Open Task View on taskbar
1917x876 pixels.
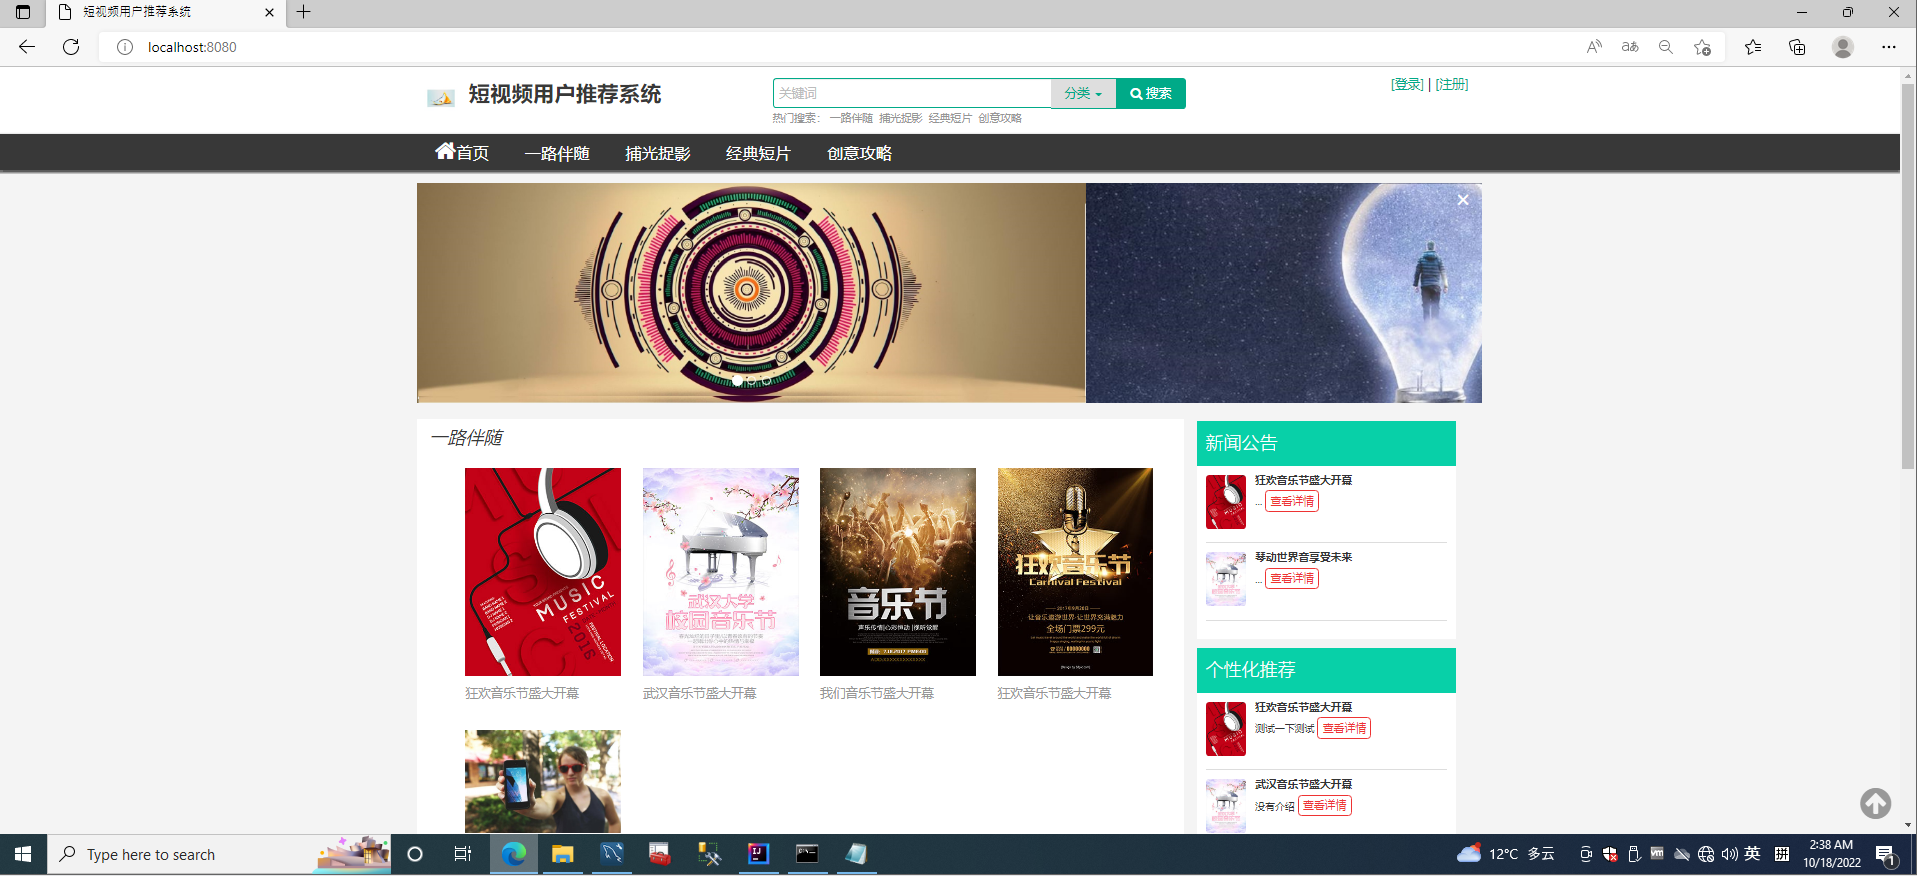pyautogui.click(x=462, y=854)
